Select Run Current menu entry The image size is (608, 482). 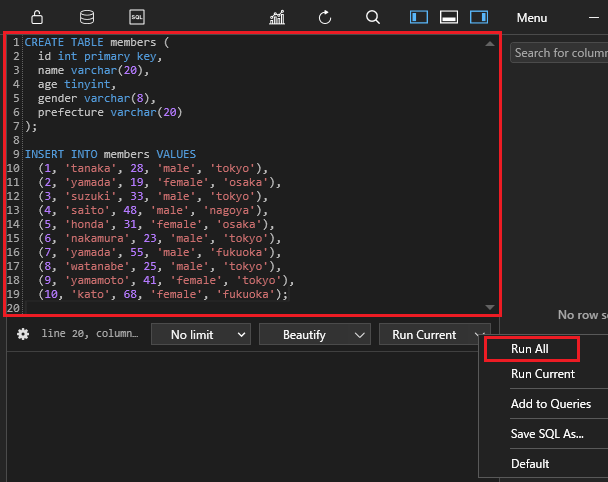click(x=543, y=374)
